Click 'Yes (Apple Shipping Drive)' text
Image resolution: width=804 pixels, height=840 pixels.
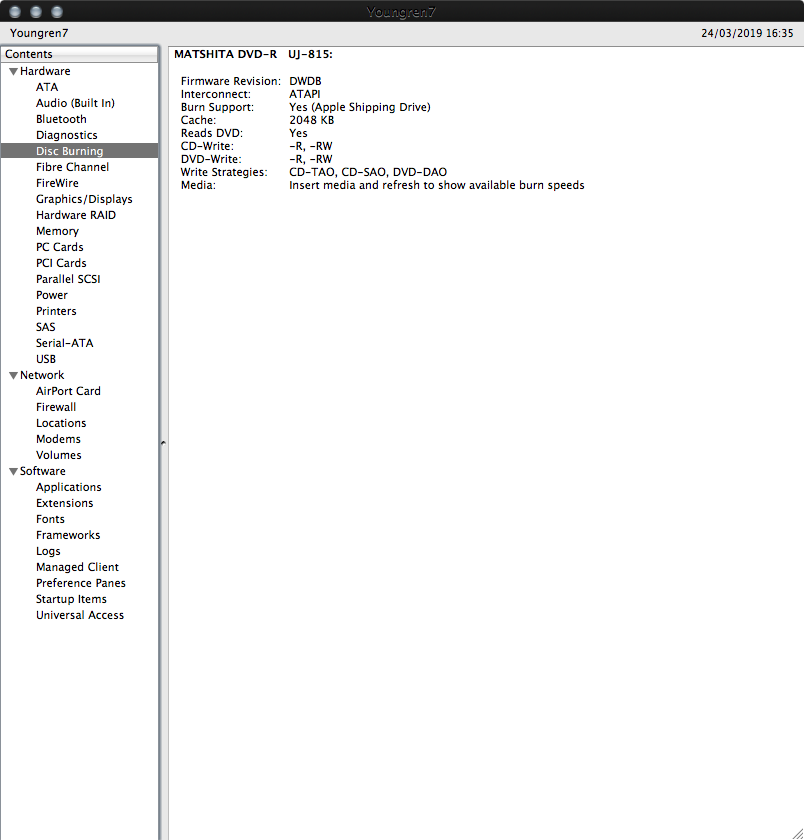tap(360, 107)
